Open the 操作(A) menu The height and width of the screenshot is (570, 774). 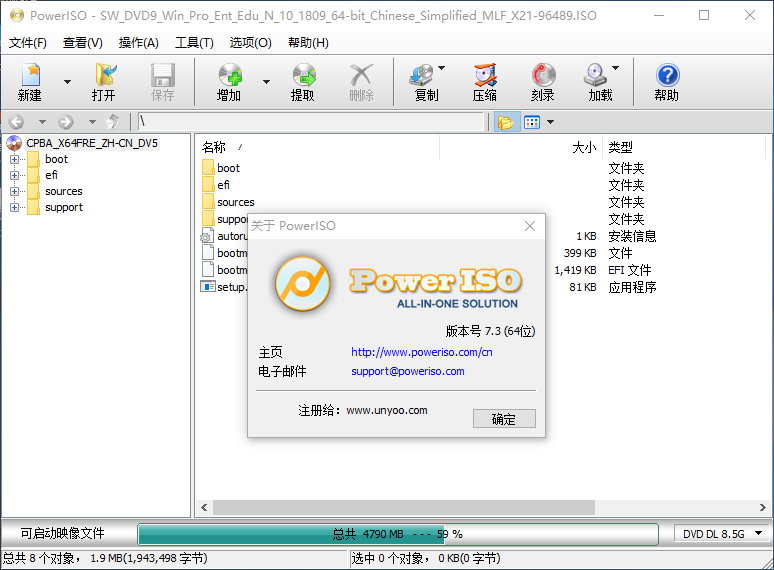pos(139,43)
